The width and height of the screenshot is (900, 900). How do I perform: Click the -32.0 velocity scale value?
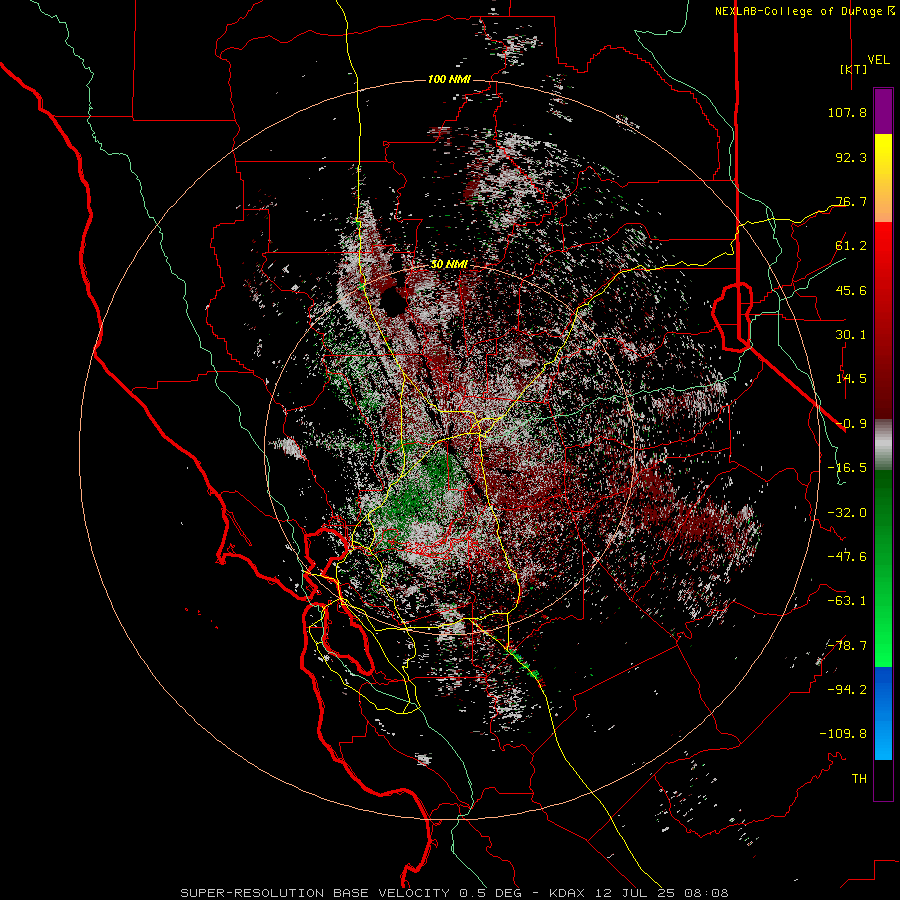click(847, 513)
